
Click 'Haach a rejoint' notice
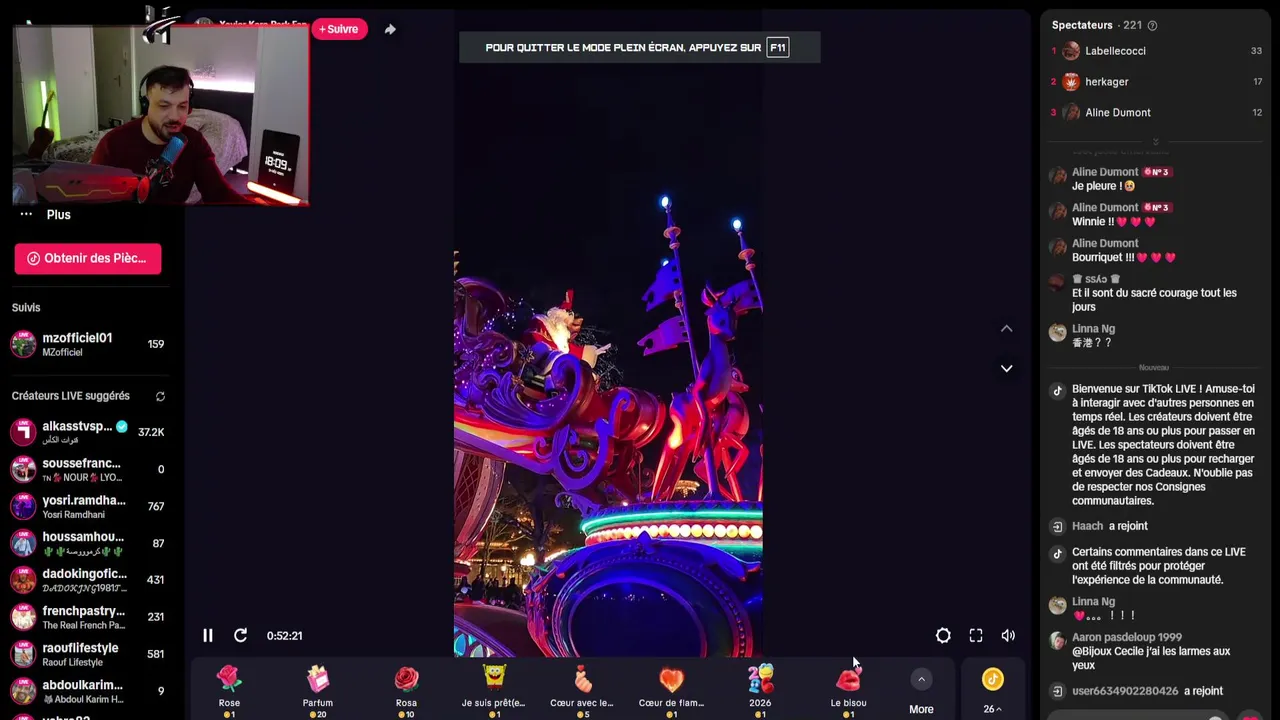pyautogui.click(x=1109, y=526)
